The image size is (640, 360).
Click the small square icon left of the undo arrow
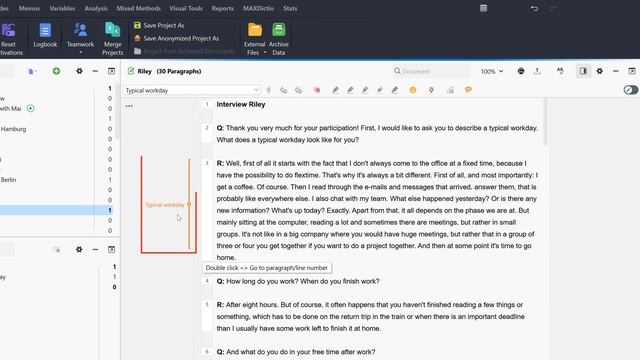483,8
